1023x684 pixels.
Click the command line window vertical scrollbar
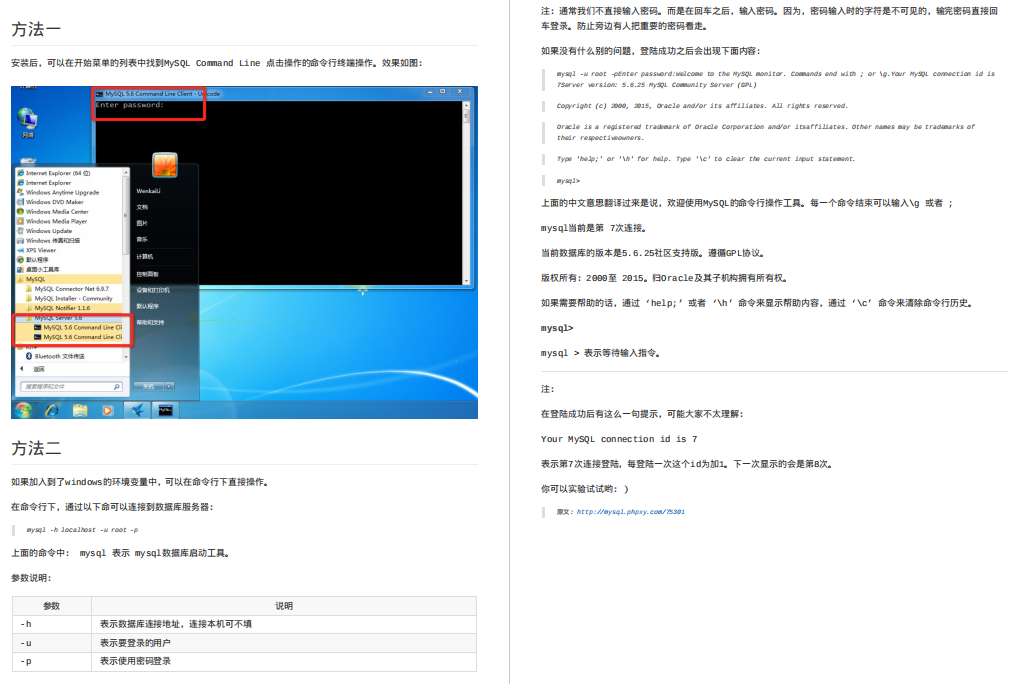tap(466, 193)
